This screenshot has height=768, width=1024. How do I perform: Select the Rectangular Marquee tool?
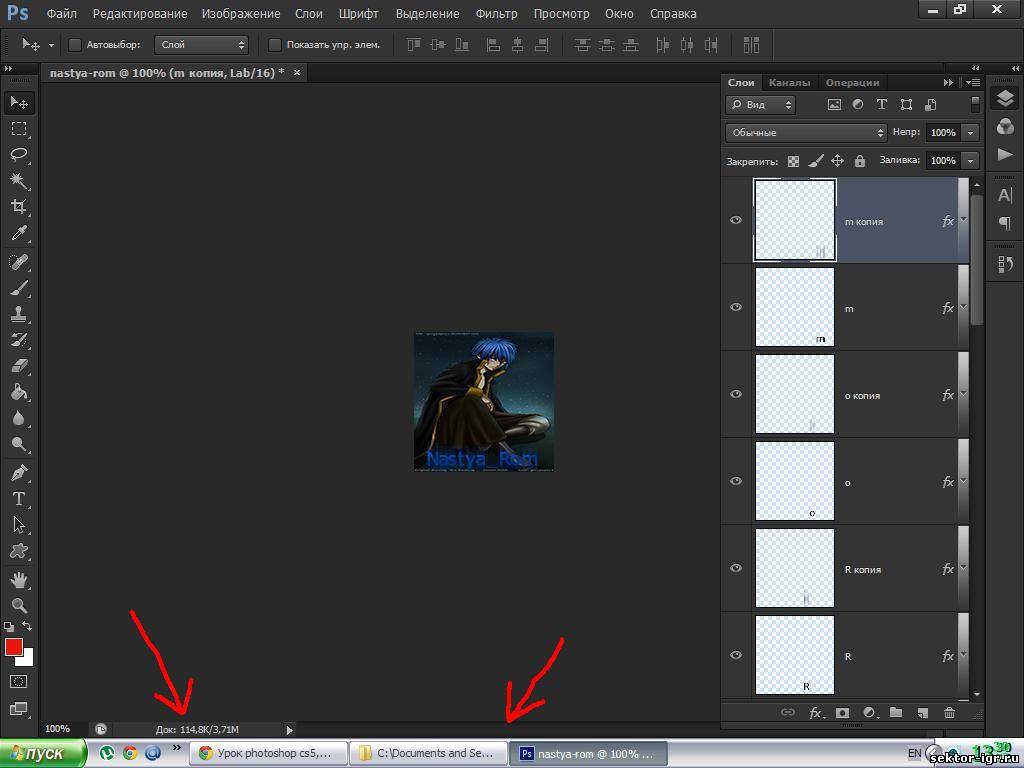(x=19, y=129)
